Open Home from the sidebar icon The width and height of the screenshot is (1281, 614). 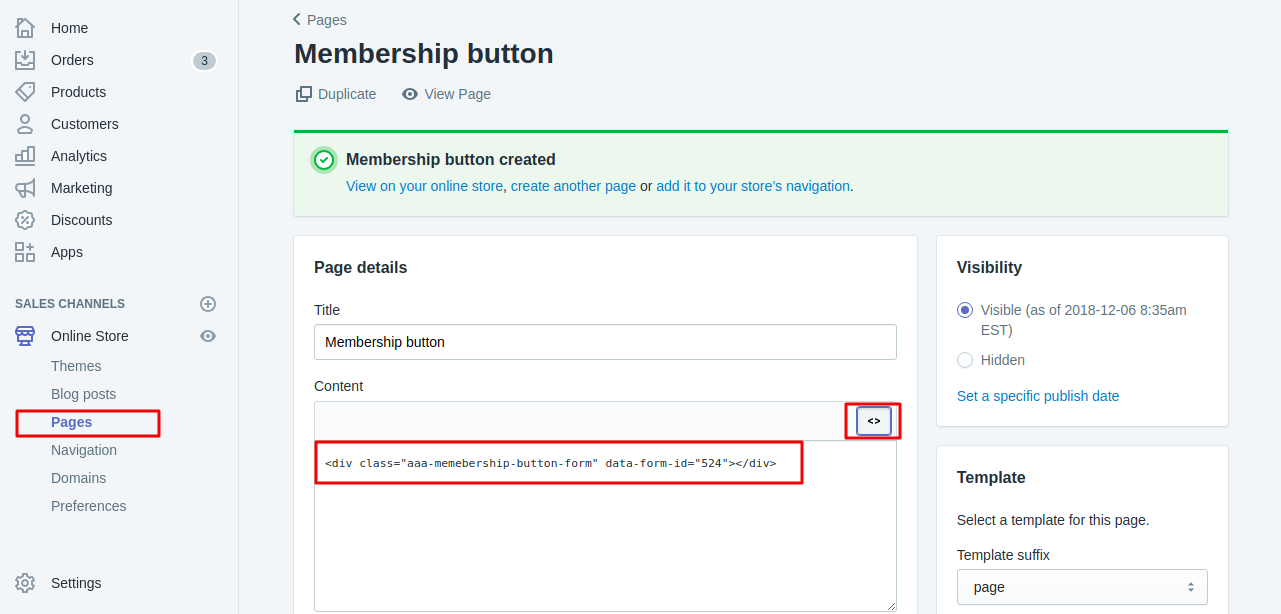(x=25, y=28)
